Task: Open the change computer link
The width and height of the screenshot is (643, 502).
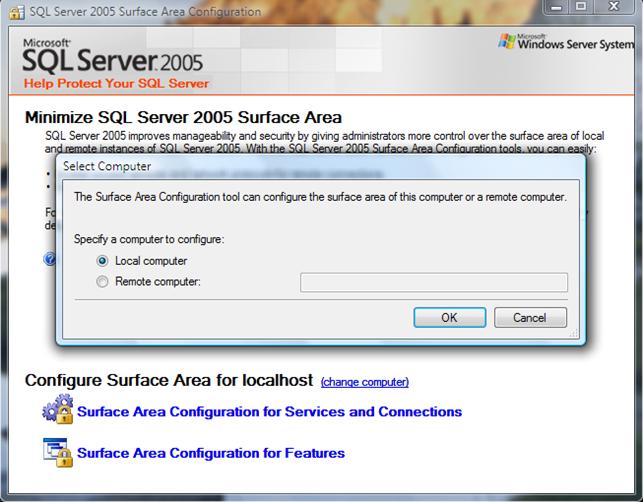Action: [x=364, y=382]
